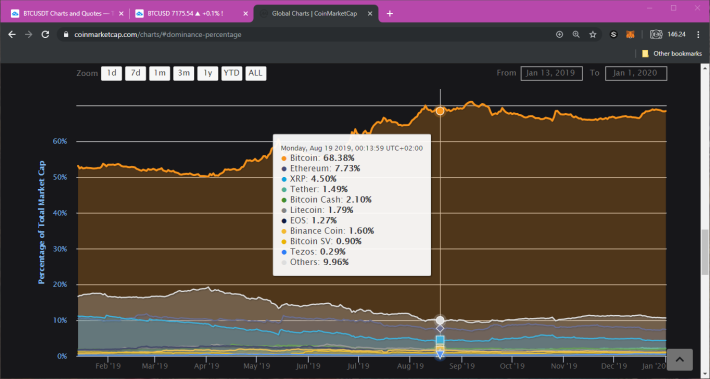710x379 pixels.
Task: Open a new browser tab
Action: (389, 14)
